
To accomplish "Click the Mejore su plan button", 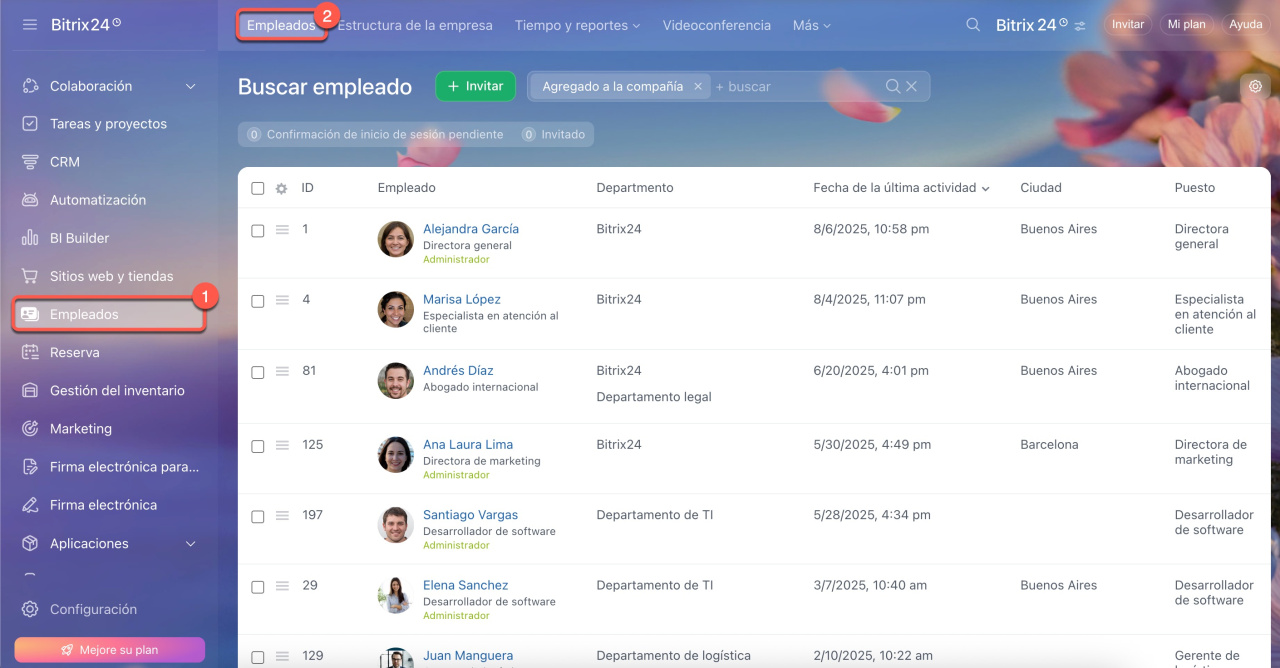I will point(109,650).
